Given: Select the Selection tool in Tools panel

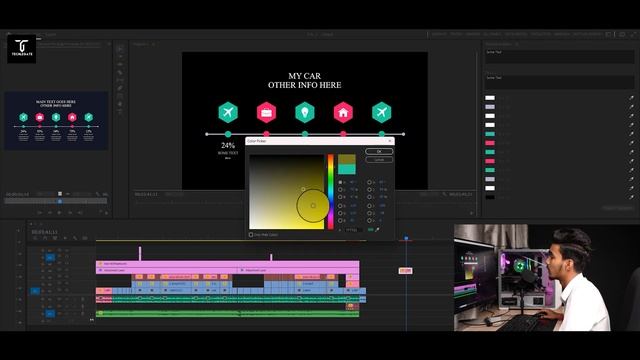Looking at the screenshot, I should (x=120, y=49).
